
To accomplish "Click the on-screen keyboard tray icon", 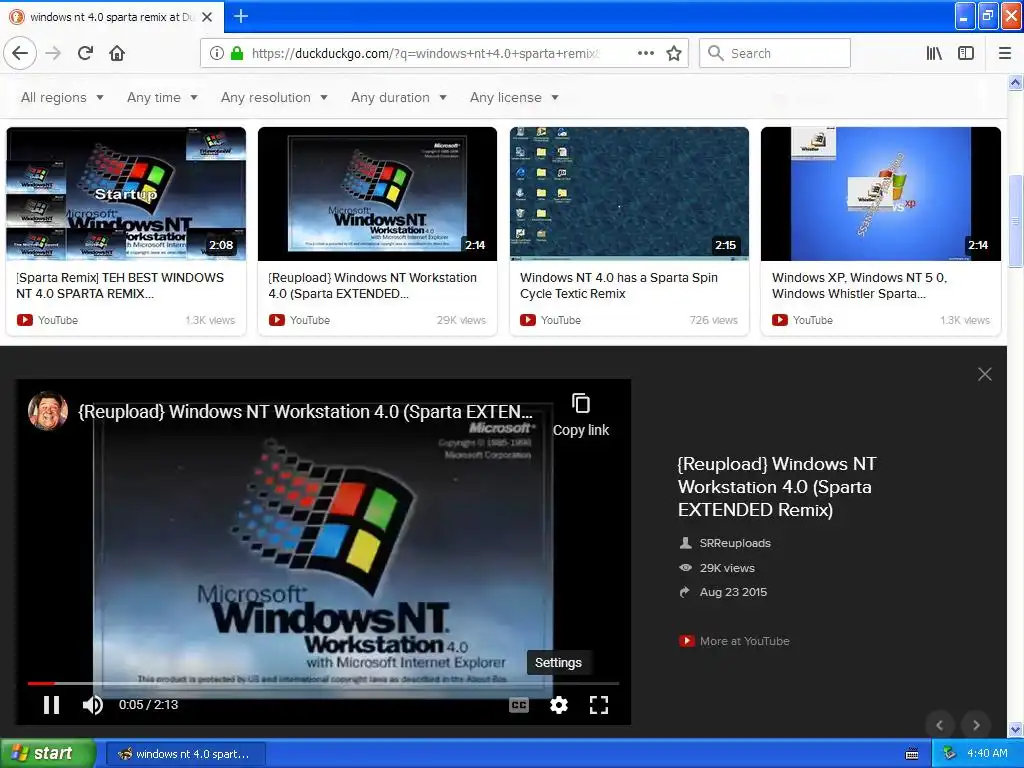I will 912,754.
